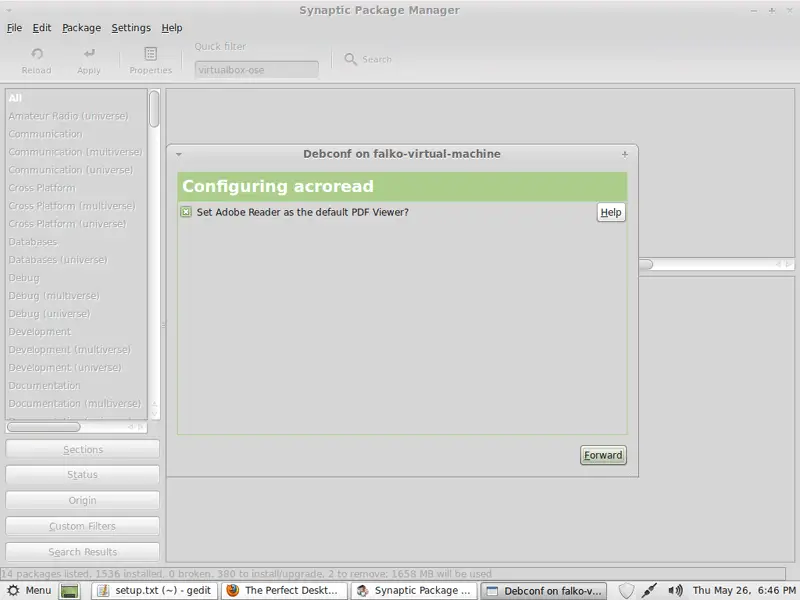Click the show desktop icon in taskbar
The height and width of the screenshot is (600, 800).
coord(70,591)
